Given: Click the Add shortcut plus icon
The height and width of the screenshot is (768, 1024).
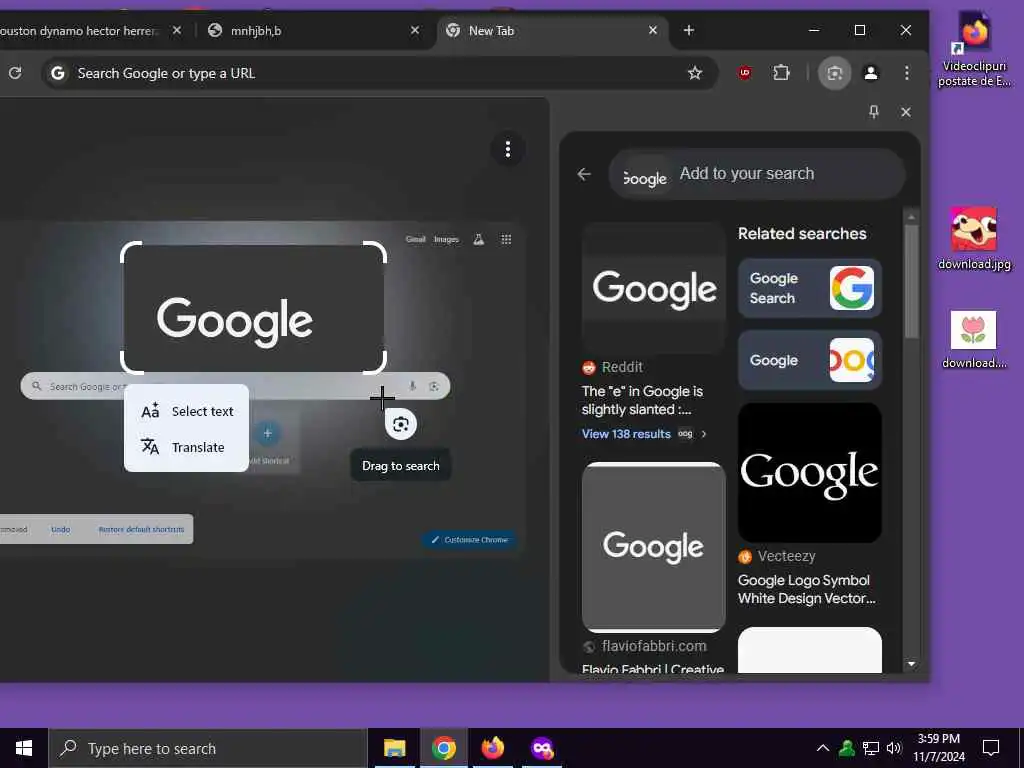Looking at the screenshot, I should 267,433.
